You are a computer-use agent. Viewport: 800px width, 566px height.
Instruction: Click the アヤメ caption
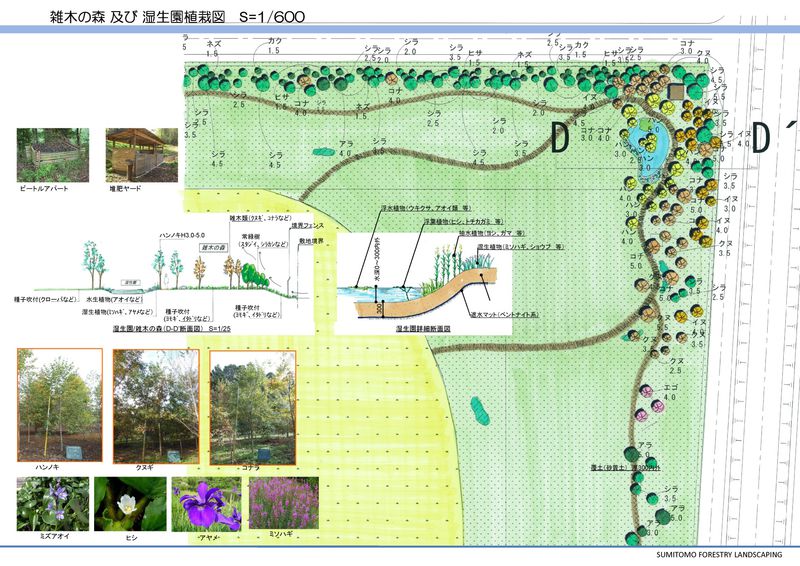pyautogui.click(x=208, y=537)
